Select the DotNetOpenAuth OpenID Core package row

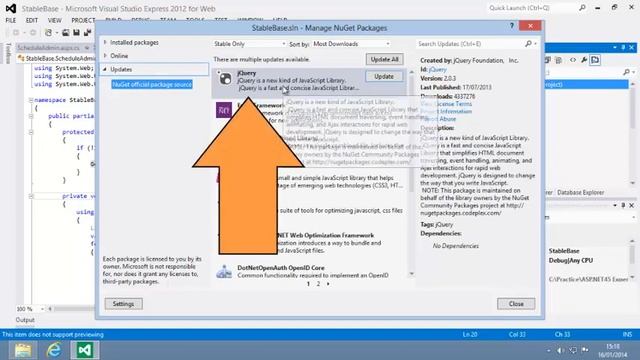309,271
